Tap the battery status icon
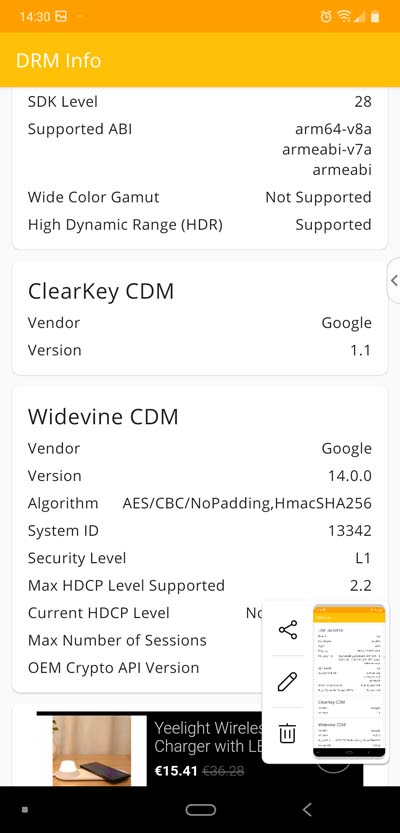The width and height of the screenshot is (400, 833). 375,17
